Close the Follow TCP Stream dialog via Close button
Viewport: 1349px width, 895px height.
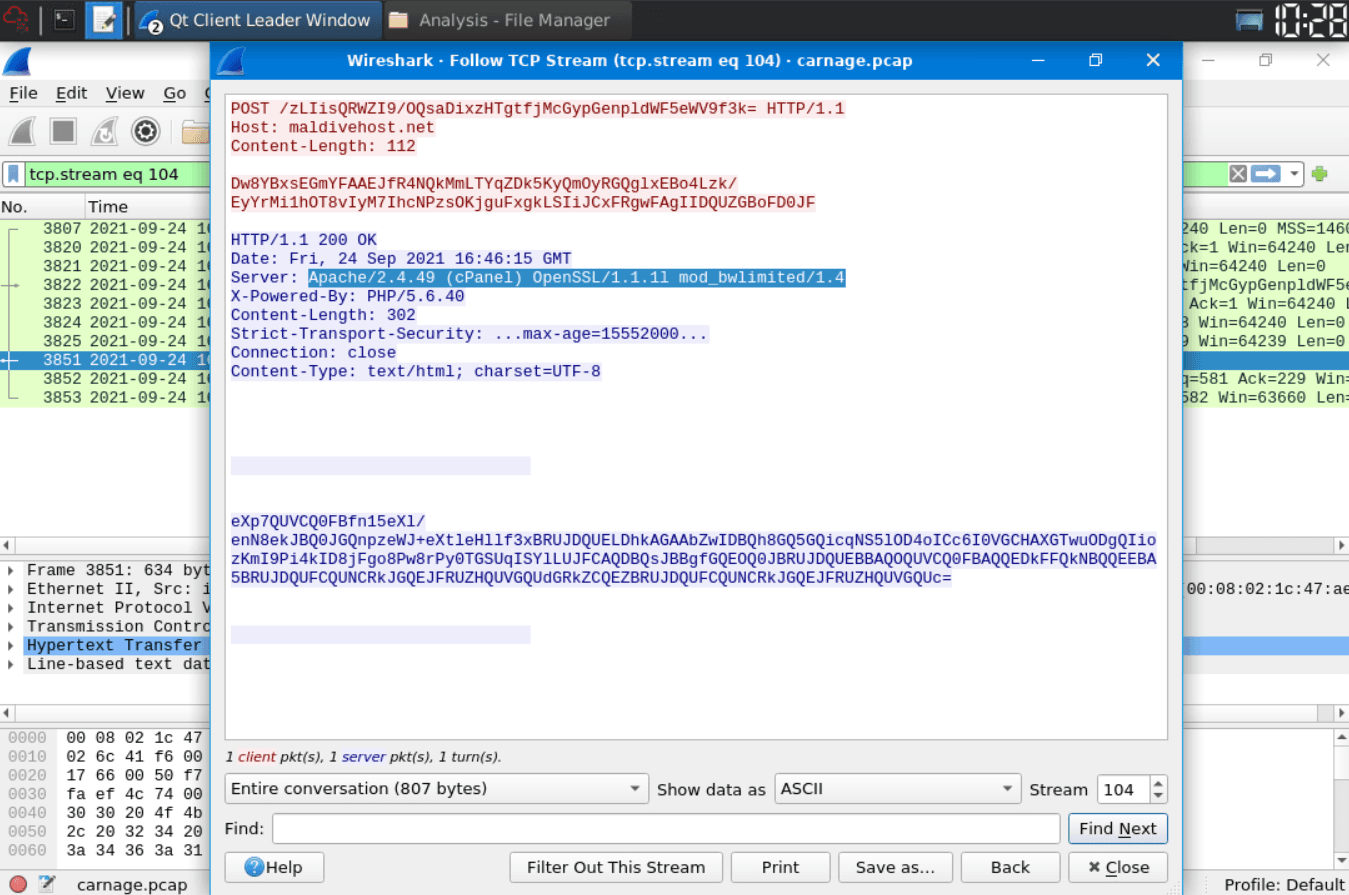click(1118, 867)
